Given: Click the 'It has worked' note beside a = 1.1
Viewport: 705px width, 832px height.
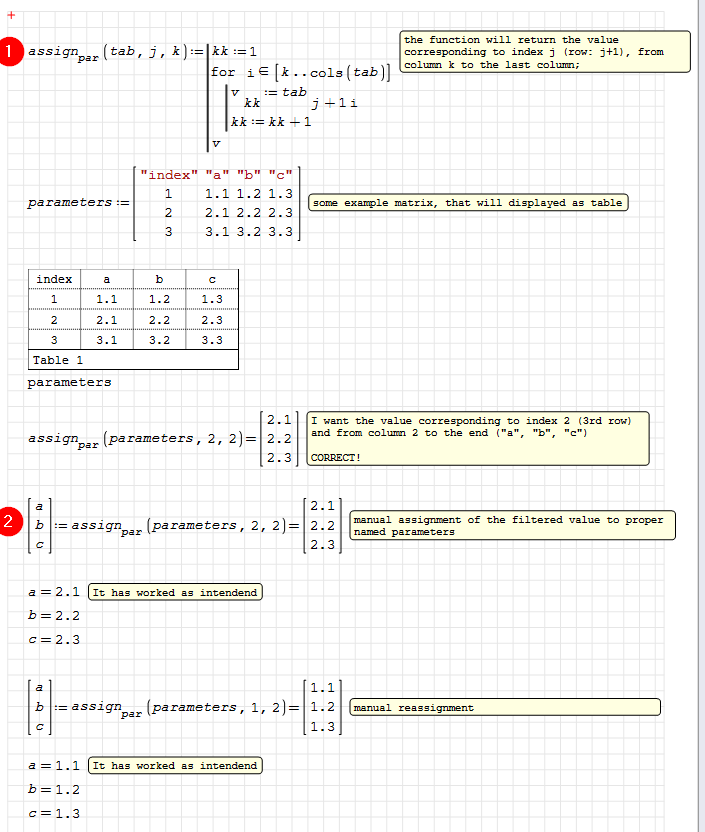Looking at the screenshot, I should [175, 766].
